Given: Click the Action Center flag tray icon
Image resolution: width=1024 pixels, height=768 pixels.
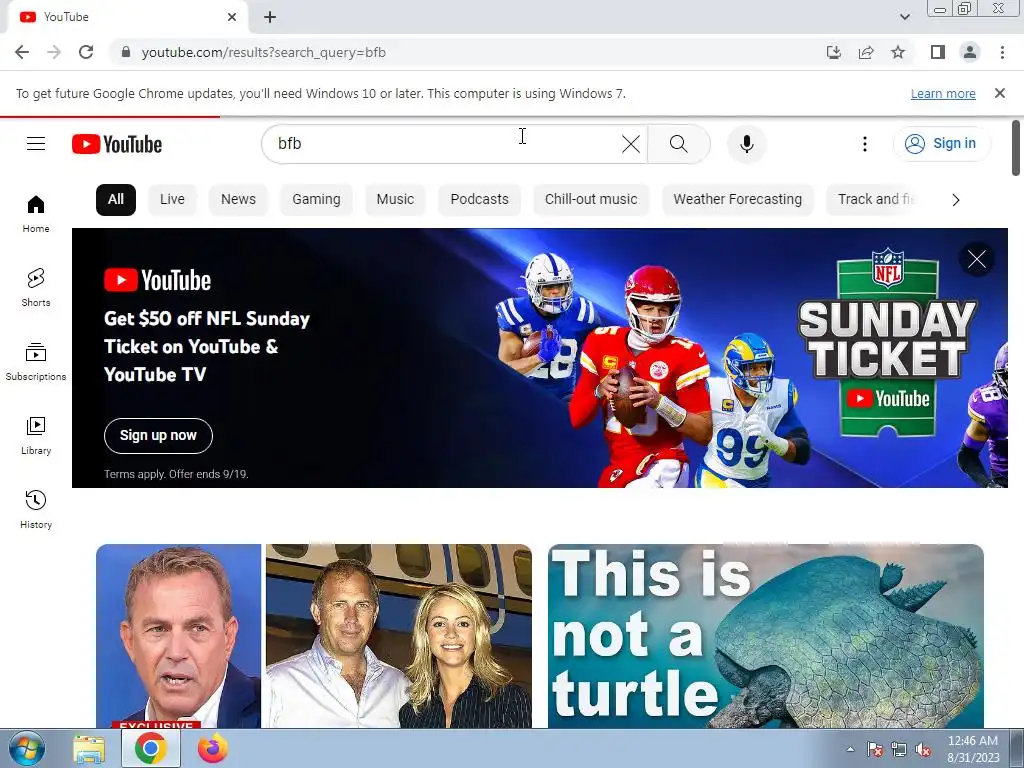Looking at the screenshot, I should click(x=874, y=749).
